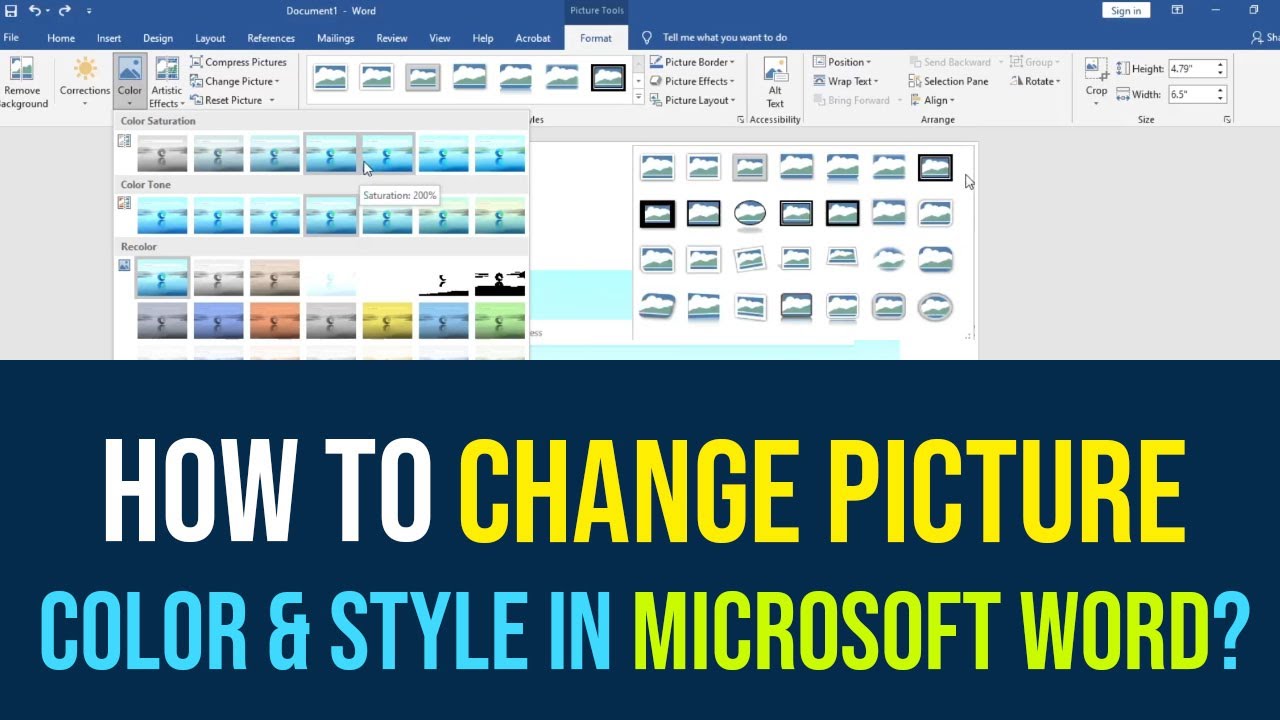Image resolution: width=1280 pixels, height=720 pixels.
Task: Click the Width value field
Action: click(1190, 94)
